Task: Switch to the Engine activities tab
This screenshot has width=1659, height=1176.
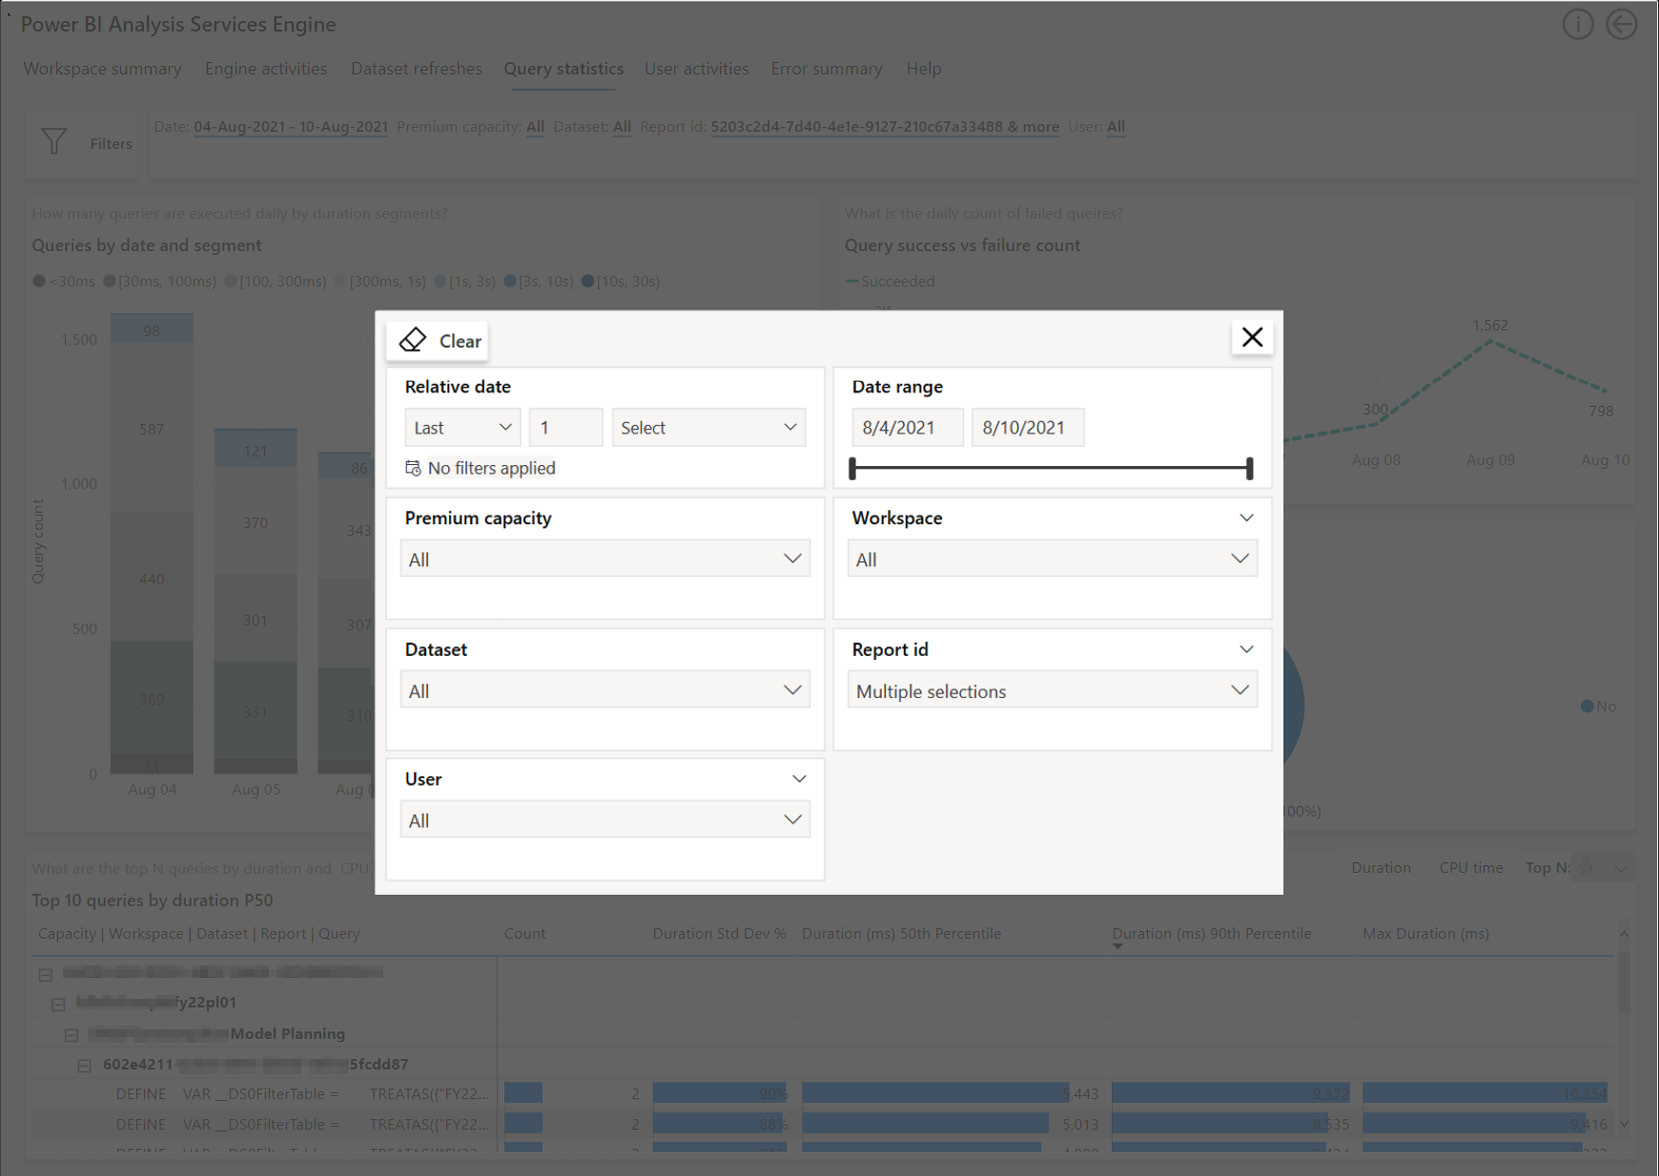Action: pyautogui.click(x=265, y=68)
